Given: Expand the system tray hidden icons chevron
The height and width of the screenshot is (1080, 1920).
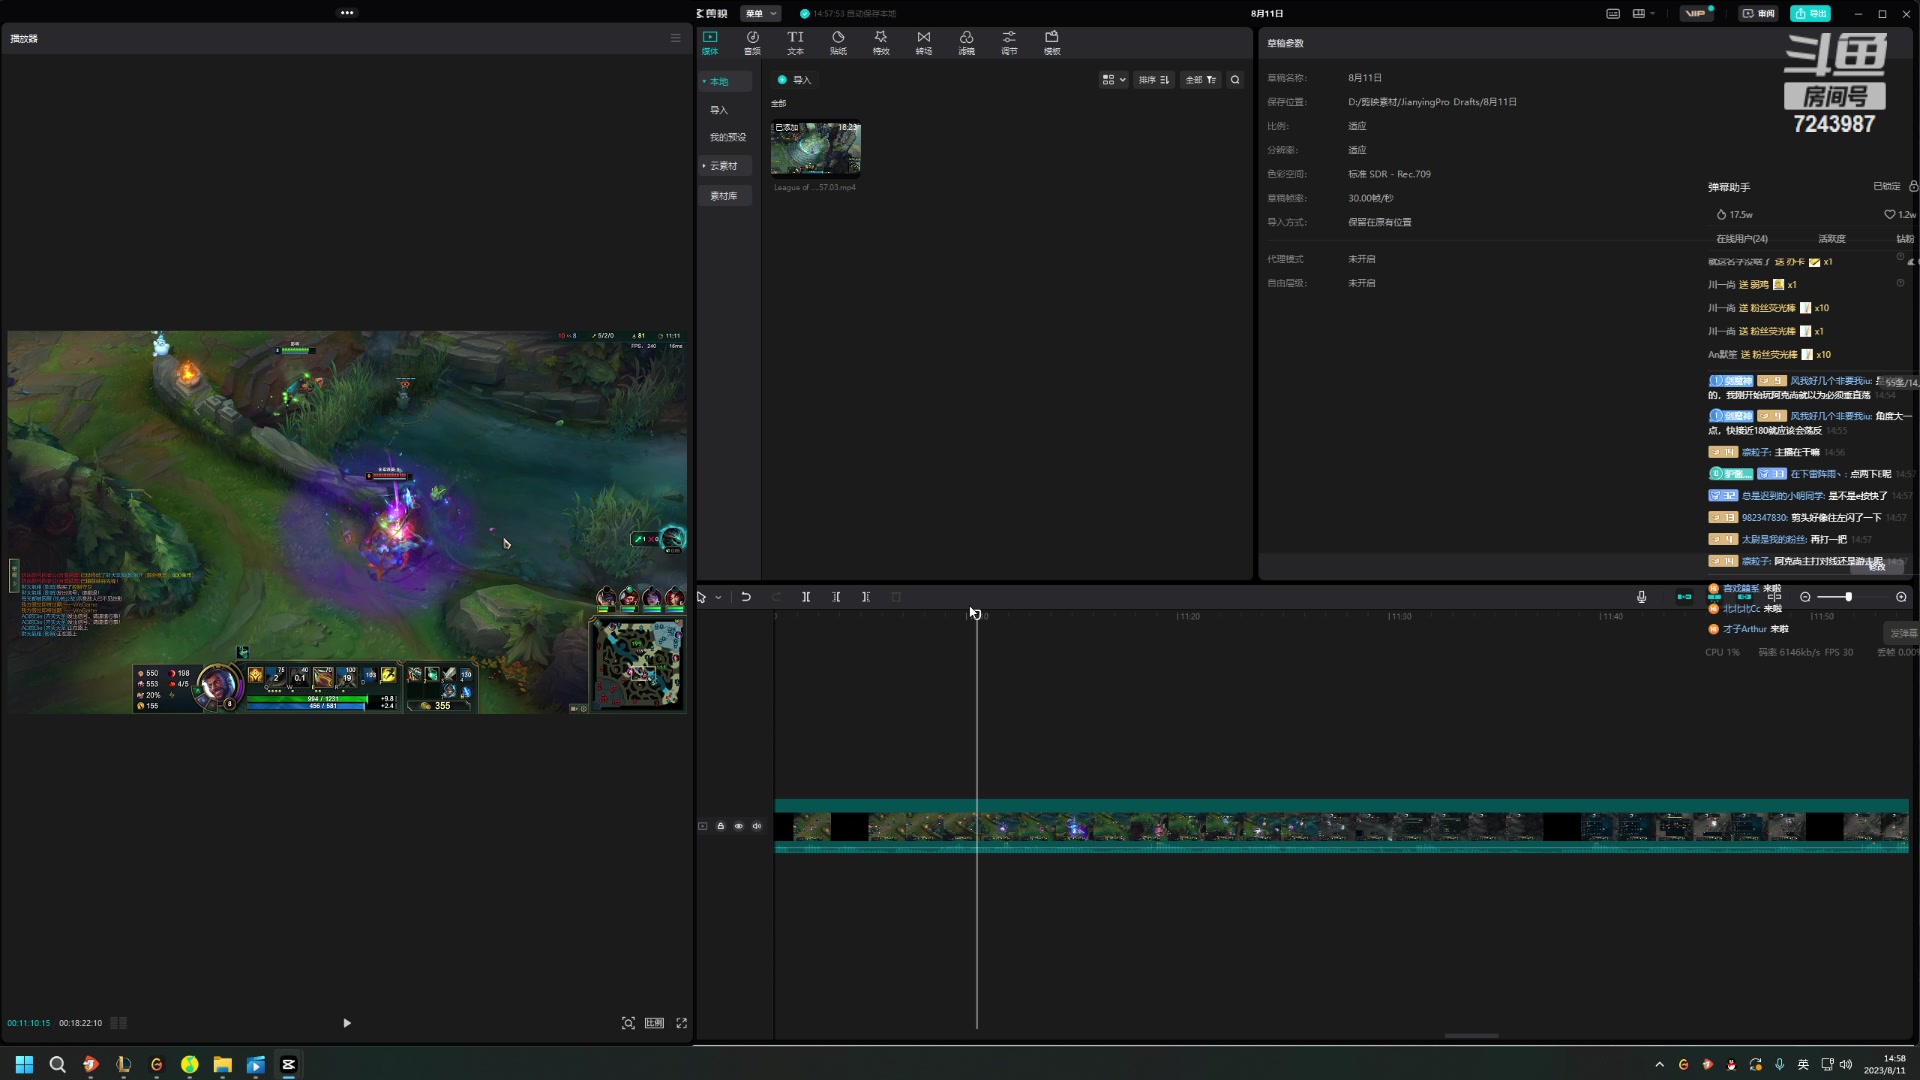Looking at the screenshot, I should [x=1660, y=1064].
